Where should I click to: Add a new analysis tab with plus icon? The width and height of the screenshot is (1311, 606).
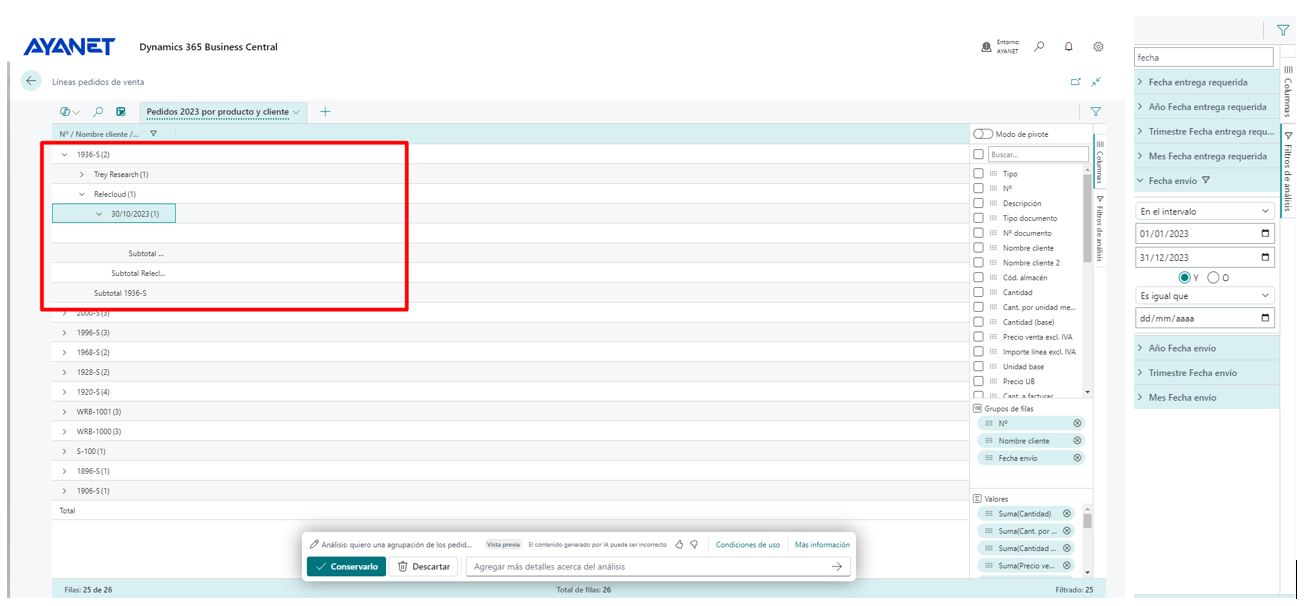point(325,112)
